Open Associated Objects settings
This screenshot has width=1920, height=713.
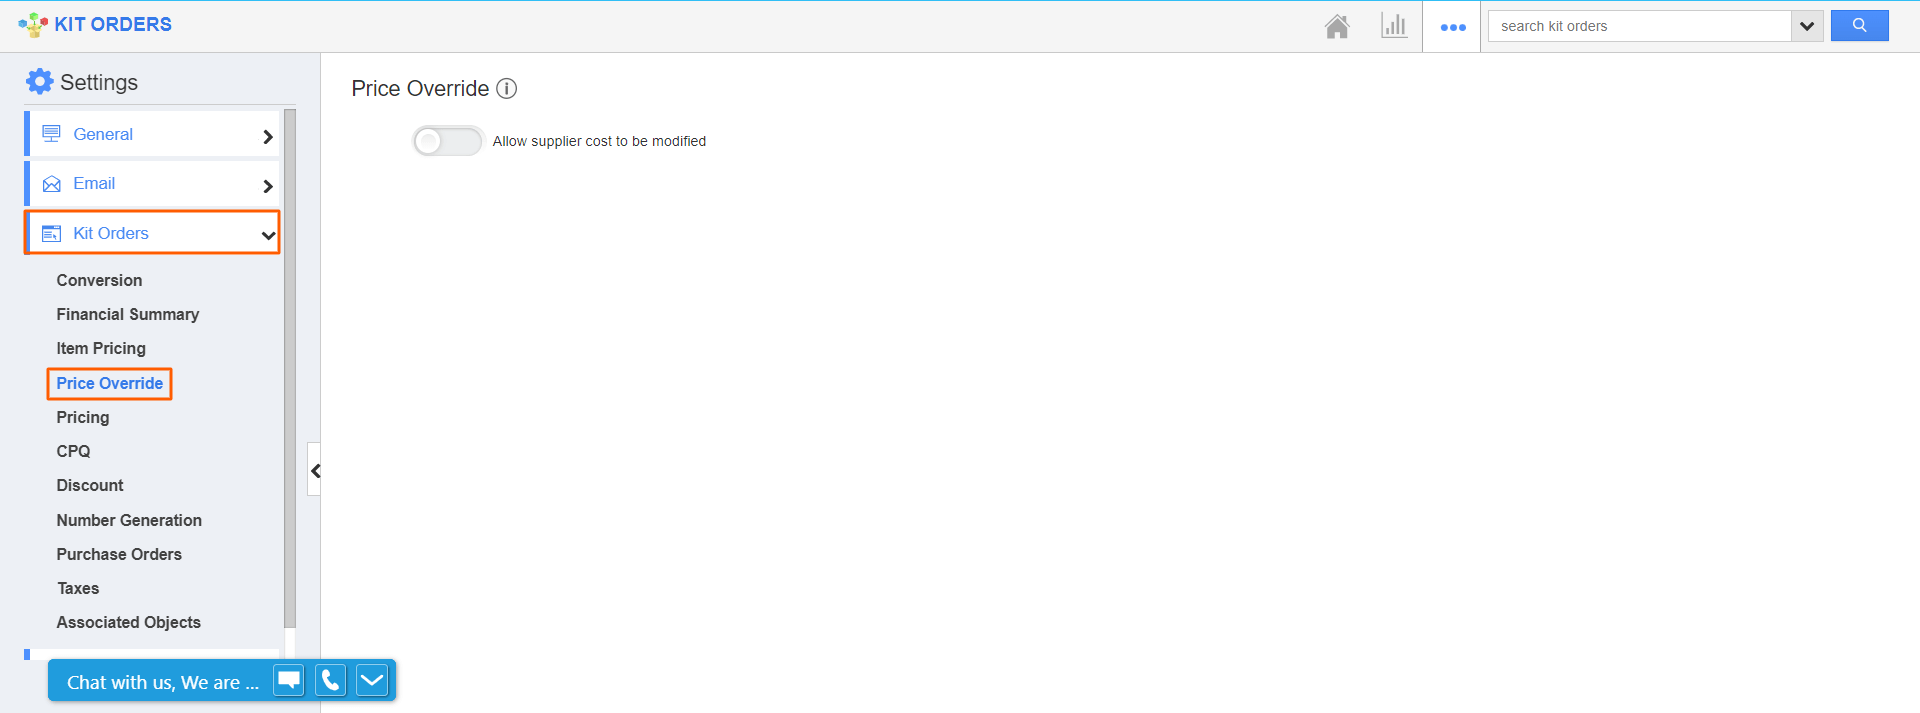pyautogui.click(x=128, y=622)
